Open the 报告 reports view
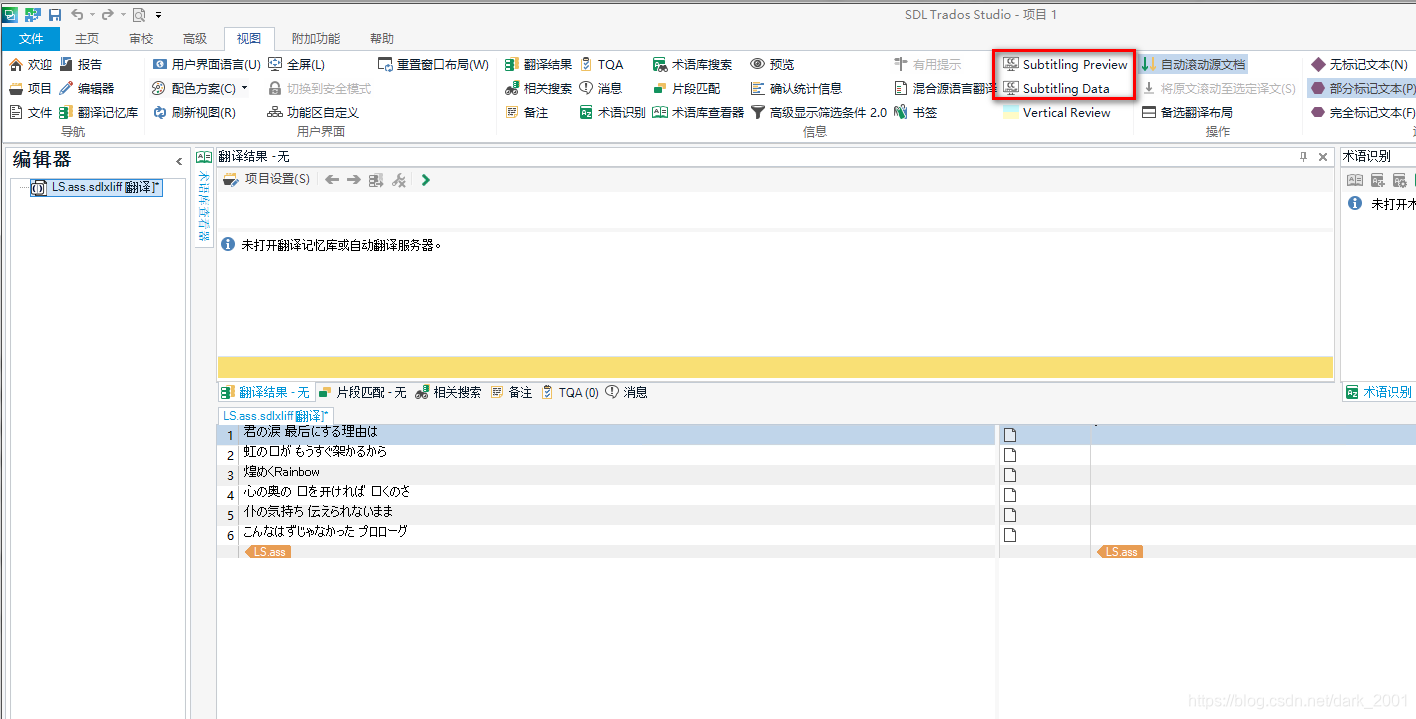This screenshot has height=719, width=1416. point(80,64)
